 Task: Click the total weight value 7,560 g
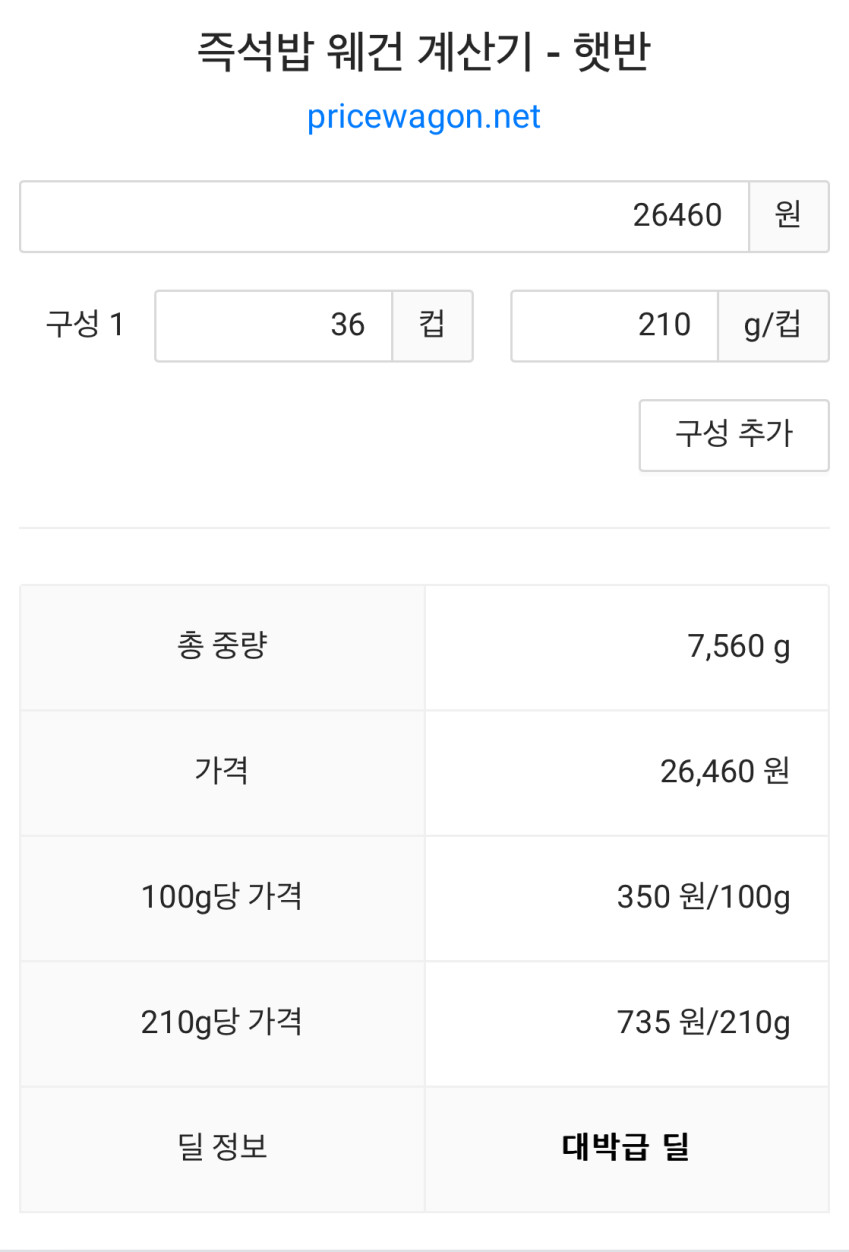pyautogui.click(x=738, y=647)
